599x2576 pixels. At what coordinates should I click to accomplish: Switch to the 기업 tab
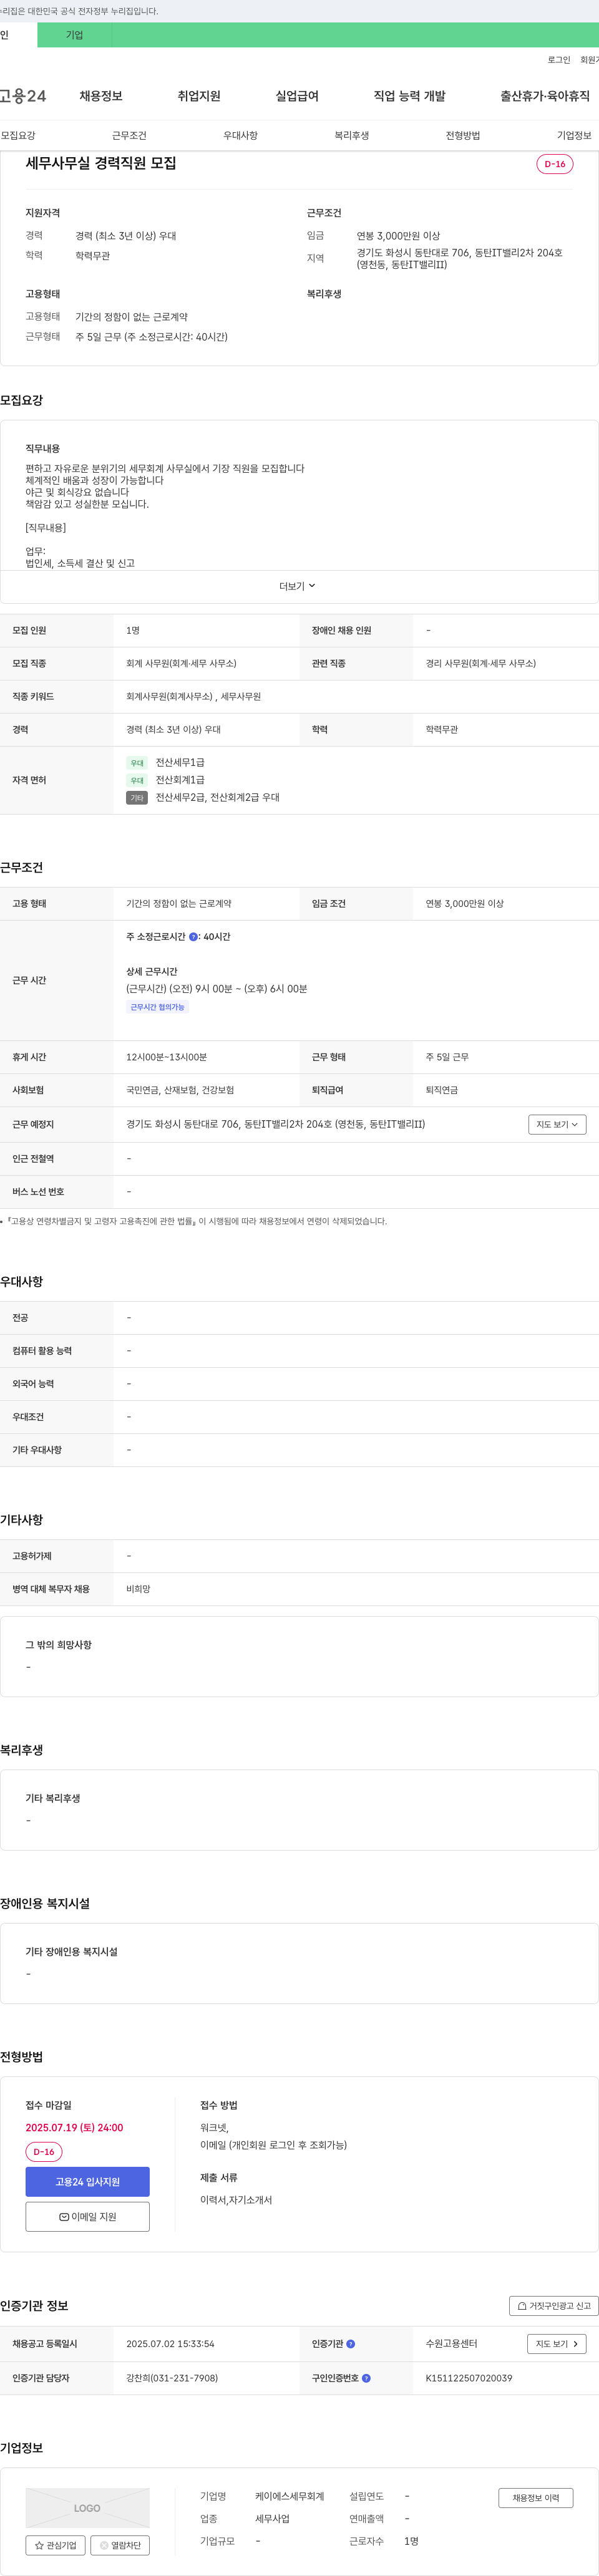click(75, 35)
